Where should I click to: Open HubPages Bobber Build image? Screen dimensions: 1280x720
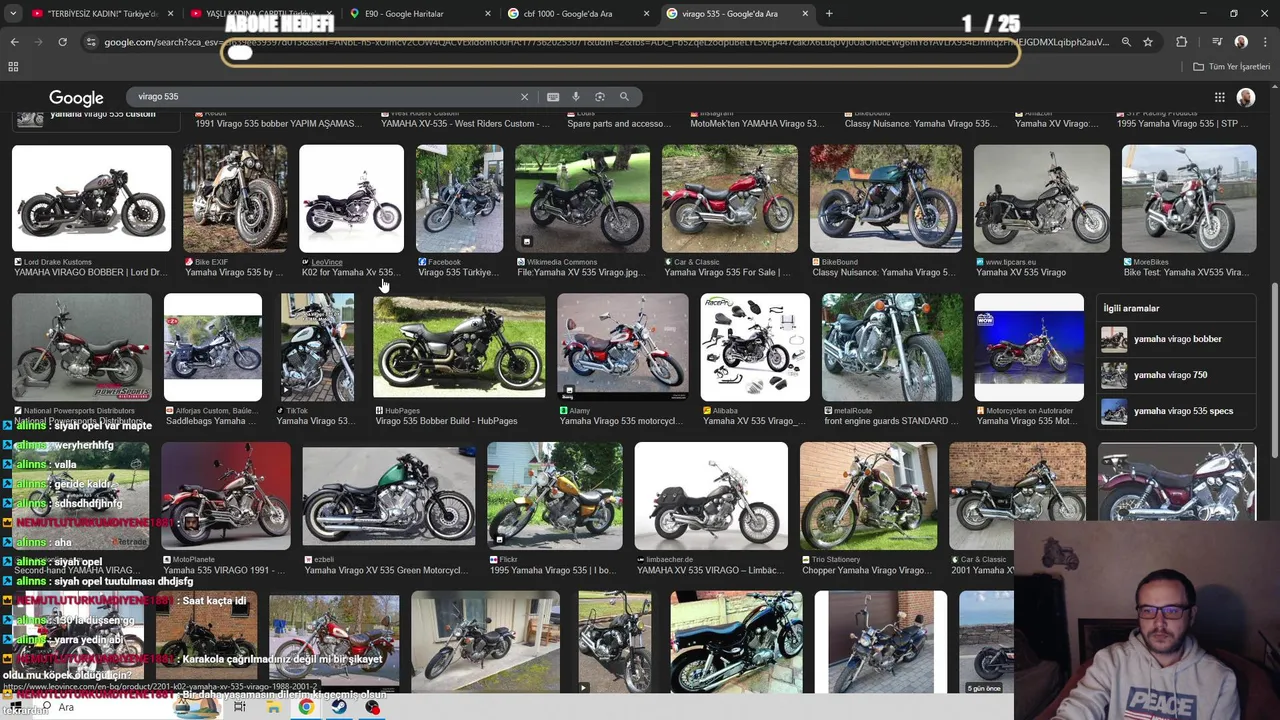point(459,347)
